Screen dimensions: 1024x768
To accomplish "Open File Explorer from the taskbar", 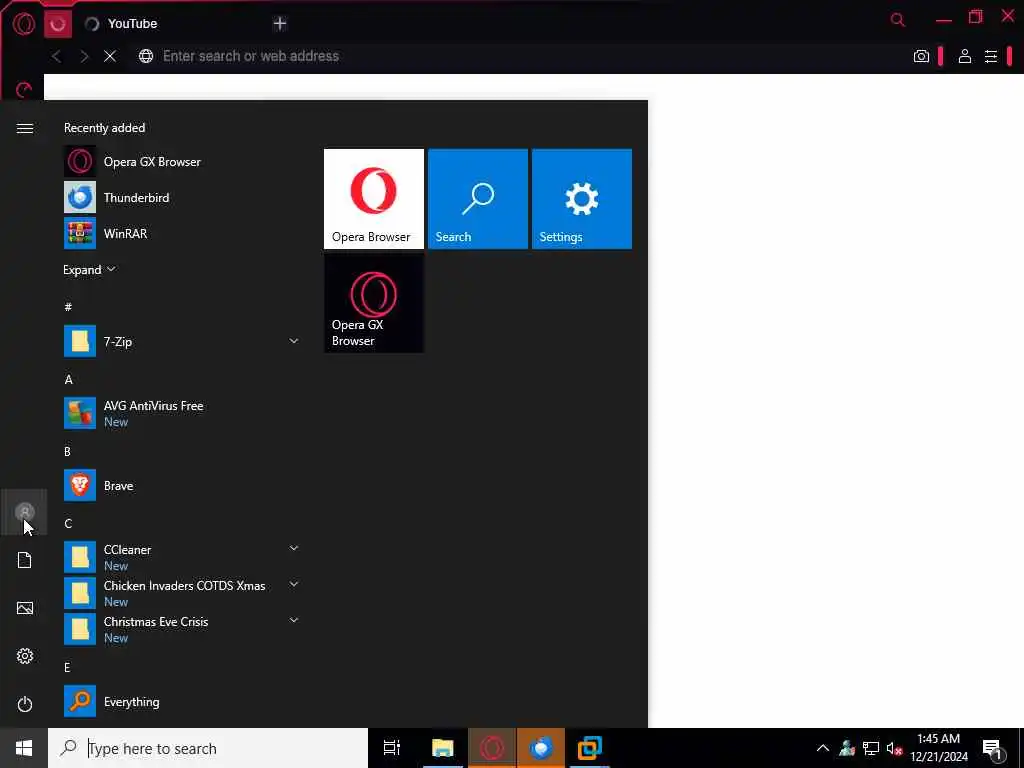I will pos(442,748).
